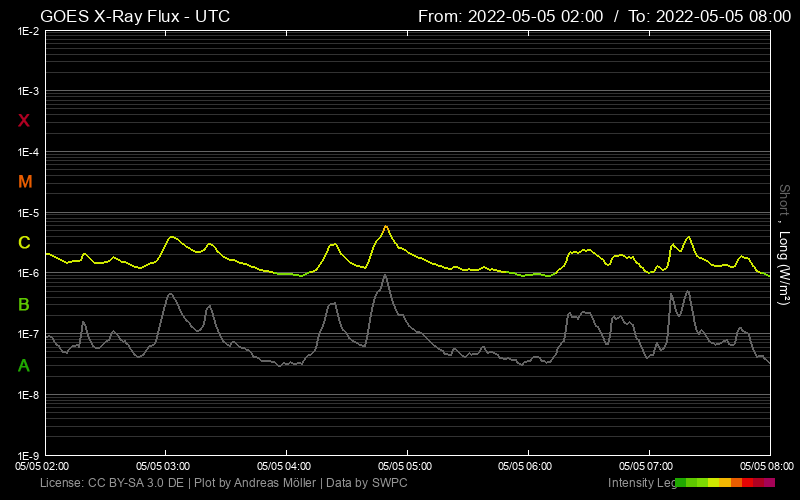Click the dark green swatch in intensity legend

click(681, 482)
